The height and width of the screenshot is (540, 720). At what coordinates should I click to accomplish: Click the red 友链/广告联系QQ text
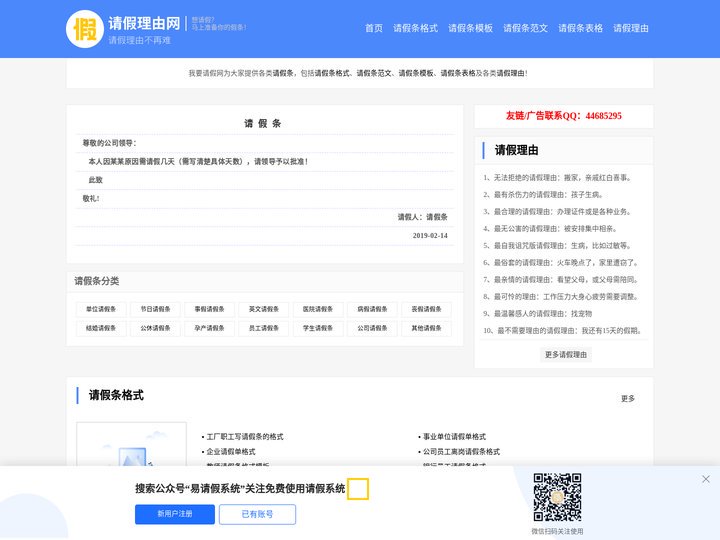564,116
